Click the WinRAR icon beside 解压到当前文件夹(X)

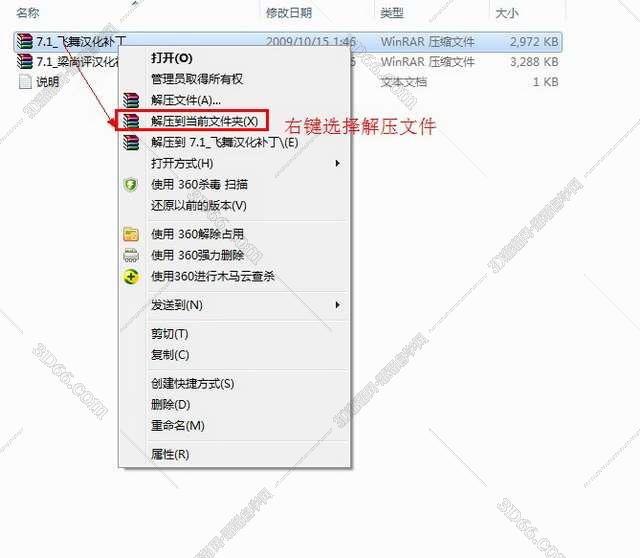(x=131, y=121)
